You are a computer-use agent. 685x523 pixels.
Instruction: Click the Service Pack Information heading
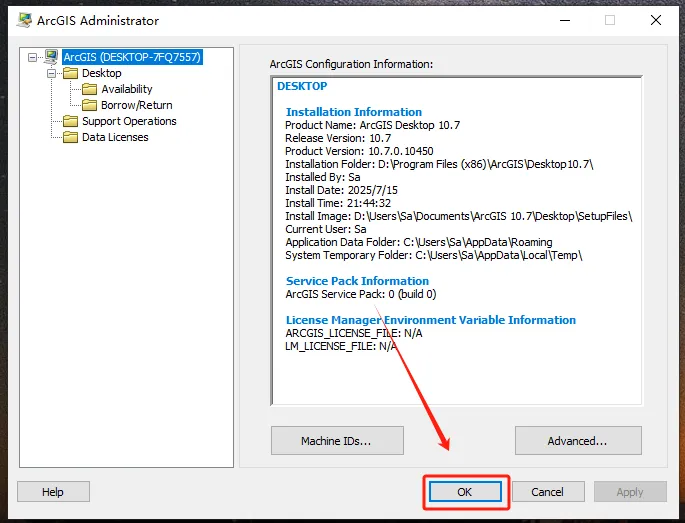[357, 281]
